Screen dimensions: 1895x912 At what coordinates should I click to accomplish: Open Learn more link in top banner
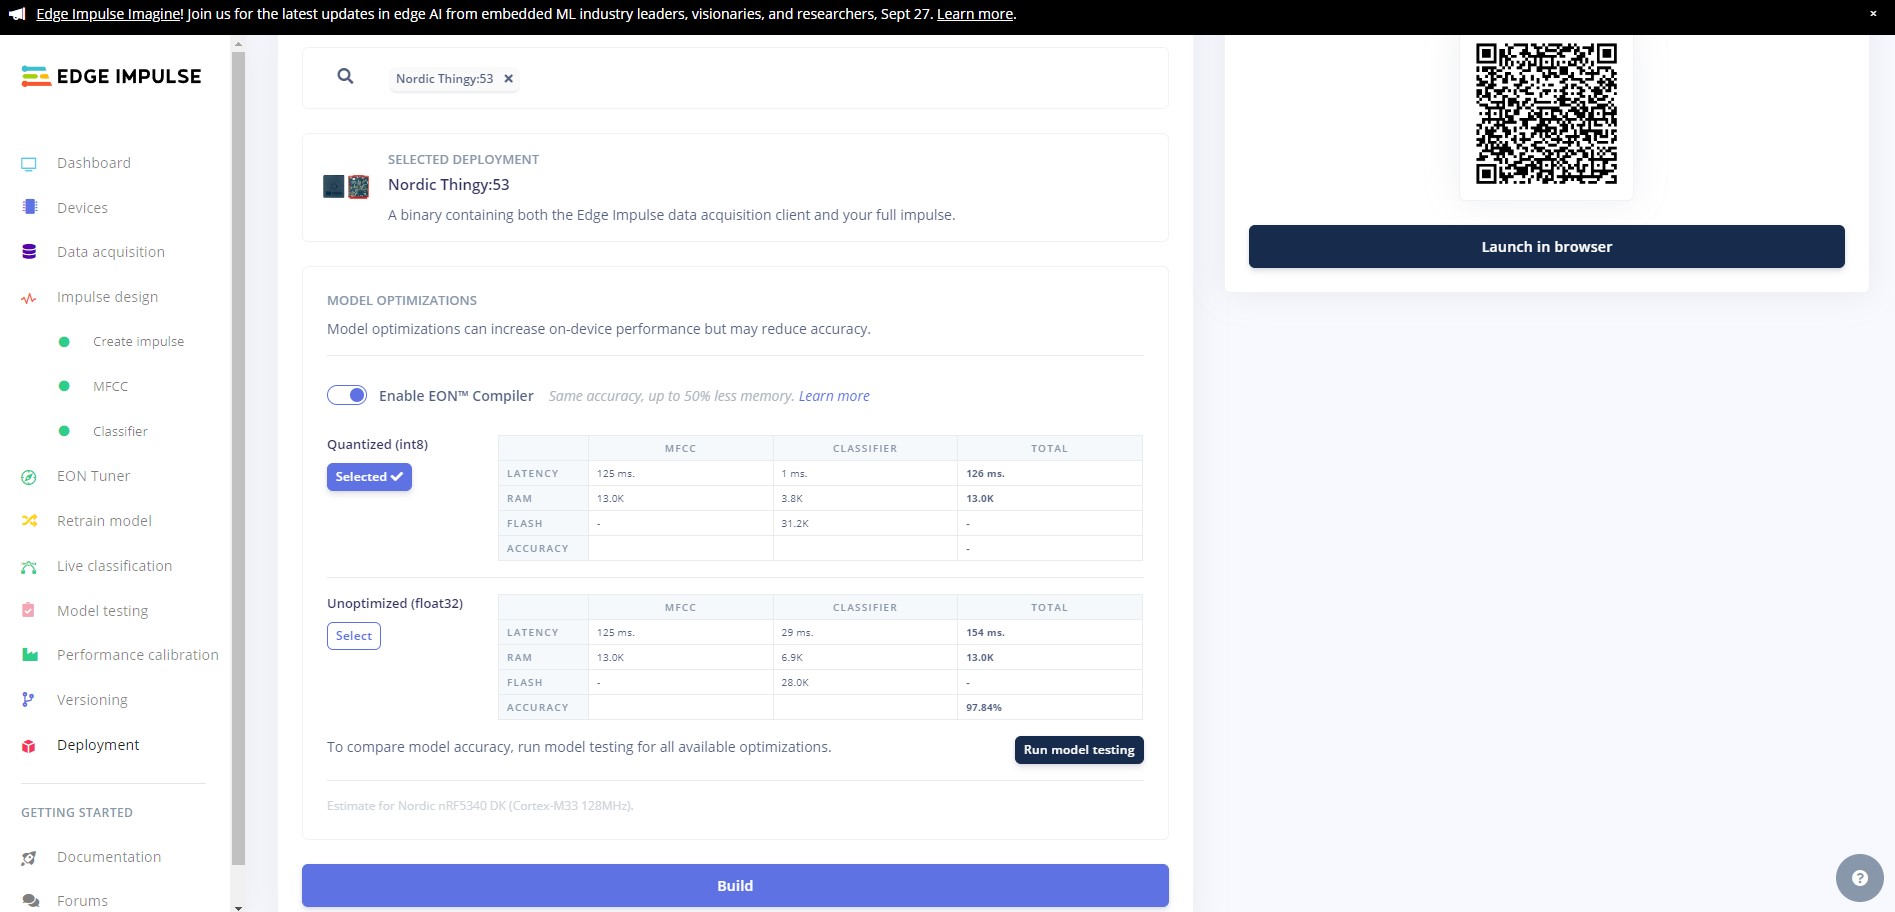click(x=975, y=14)
